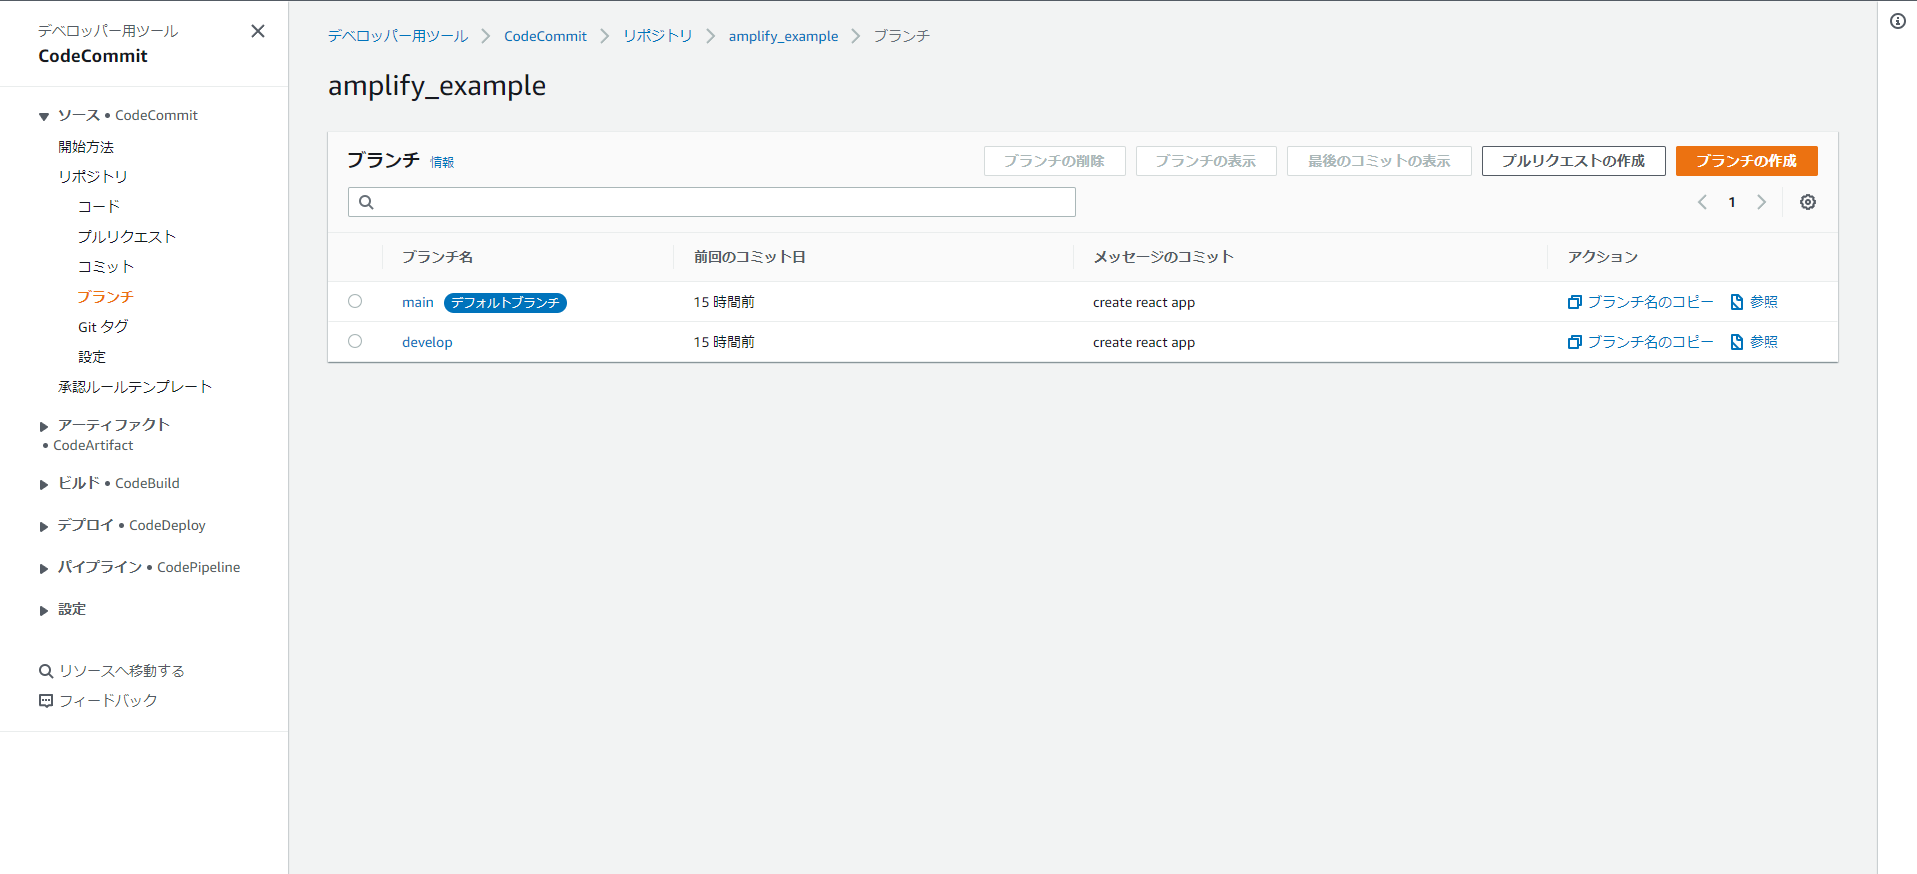Click the 前回のコミット日 column header
The height and width of the screenshot is (874, 1917).
point(750,257)
